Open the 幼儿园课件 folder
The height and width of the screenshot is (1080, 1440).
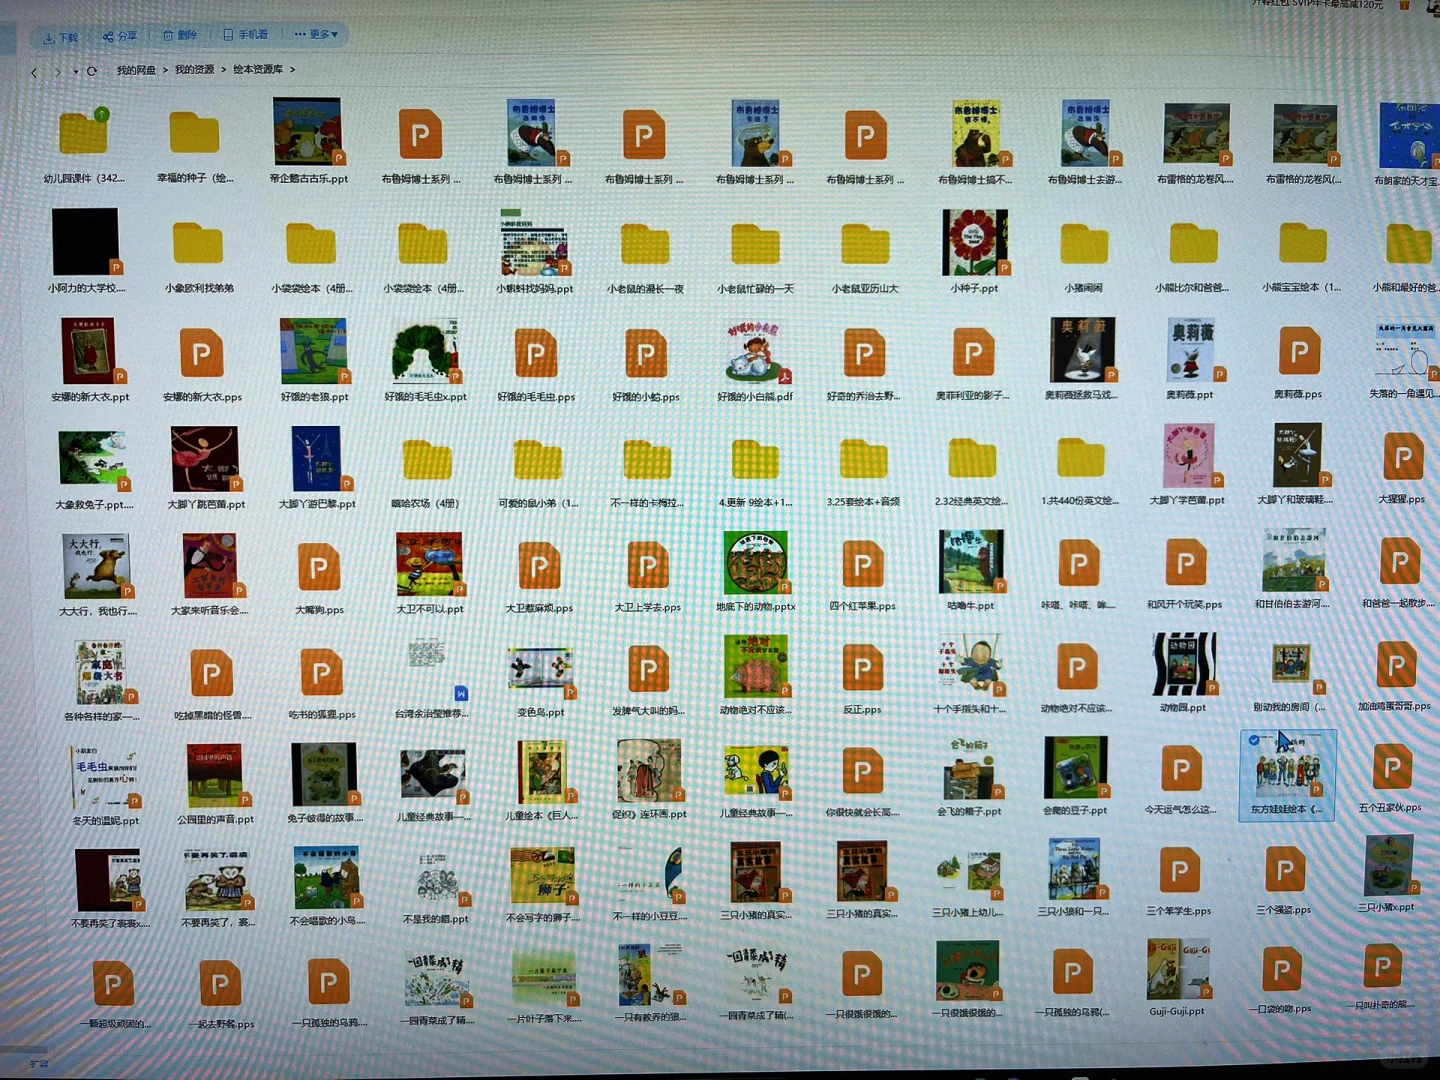(84, 132)
